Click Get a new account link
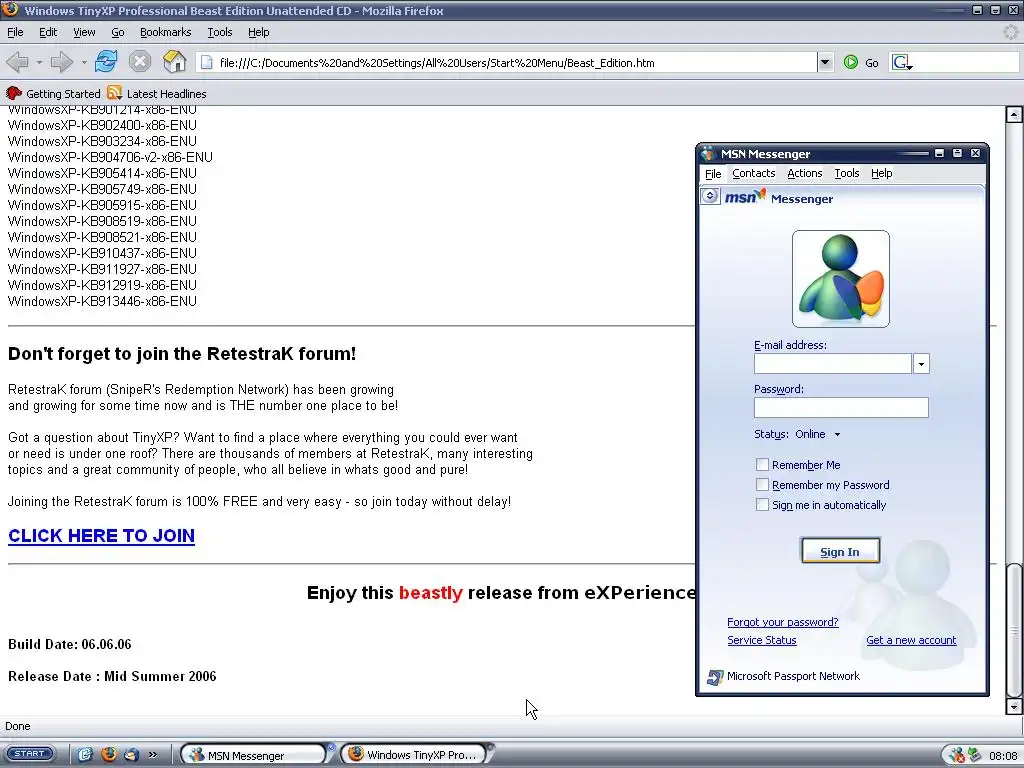 coord(911,641)
